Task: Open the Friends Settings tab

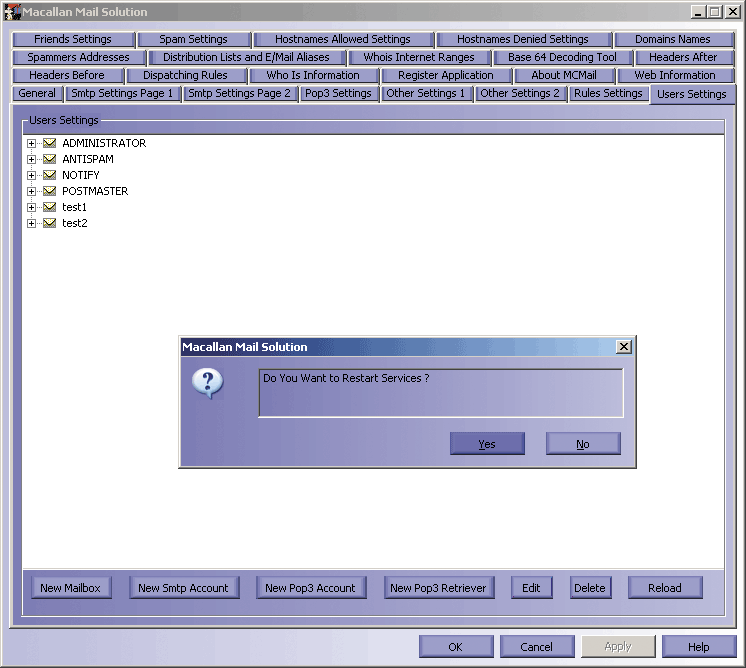Action: [73, 39]
